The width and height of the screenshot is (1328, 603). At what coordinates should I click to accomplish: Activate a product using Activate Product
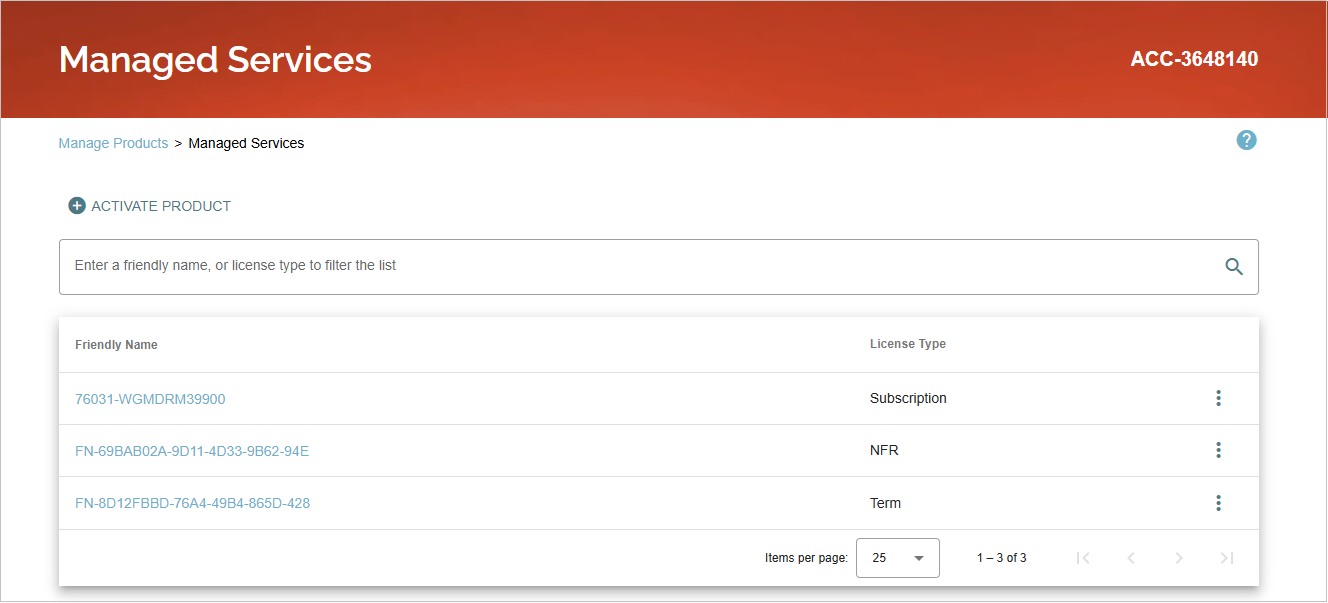point(159,205)
